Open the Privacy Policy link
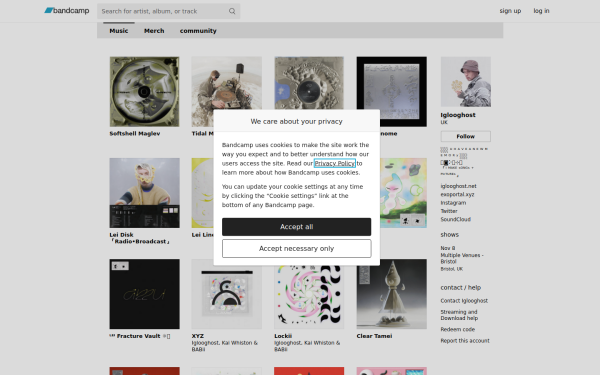This screenshot has height=375, width=600. click(x=334, y=163)
